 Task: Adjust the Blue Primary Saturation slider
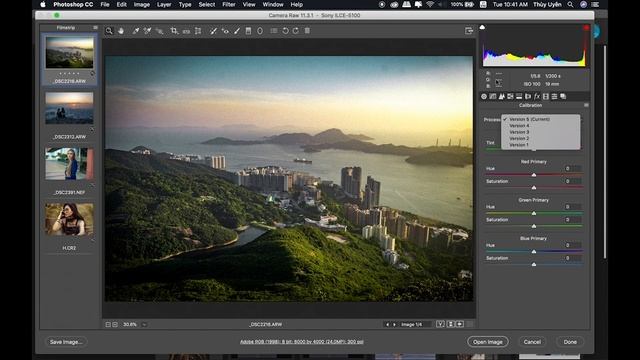pyautogui.click(x=534, y=264)
